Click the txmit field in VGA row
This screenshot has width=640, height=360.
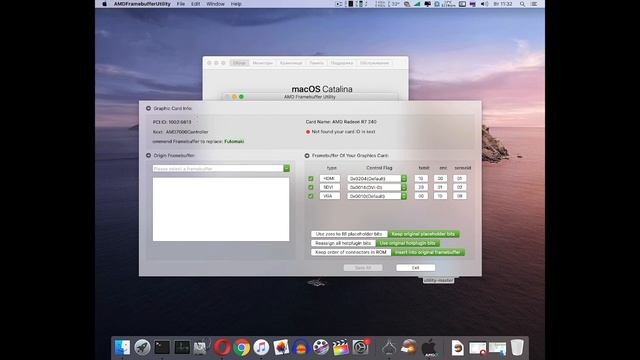click(x=421, y=196)
